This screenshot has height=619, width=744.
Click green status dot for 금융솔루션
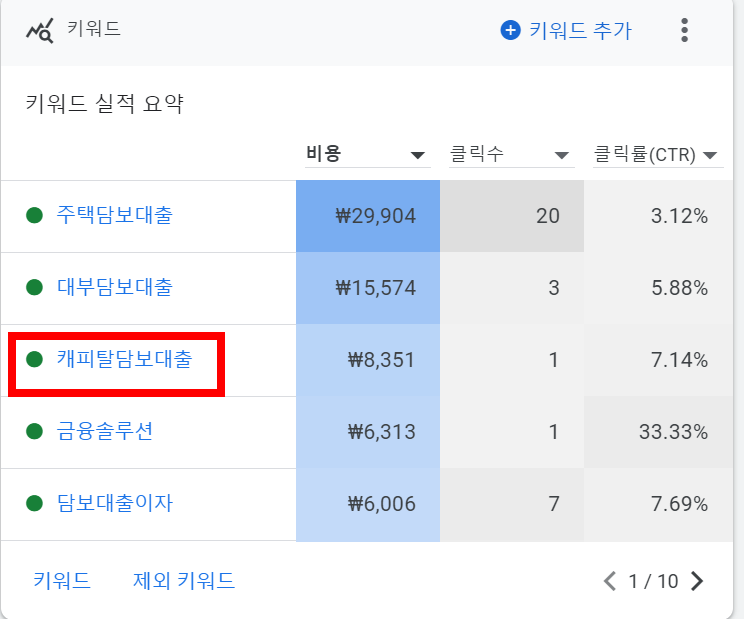(x=35, y=431)
